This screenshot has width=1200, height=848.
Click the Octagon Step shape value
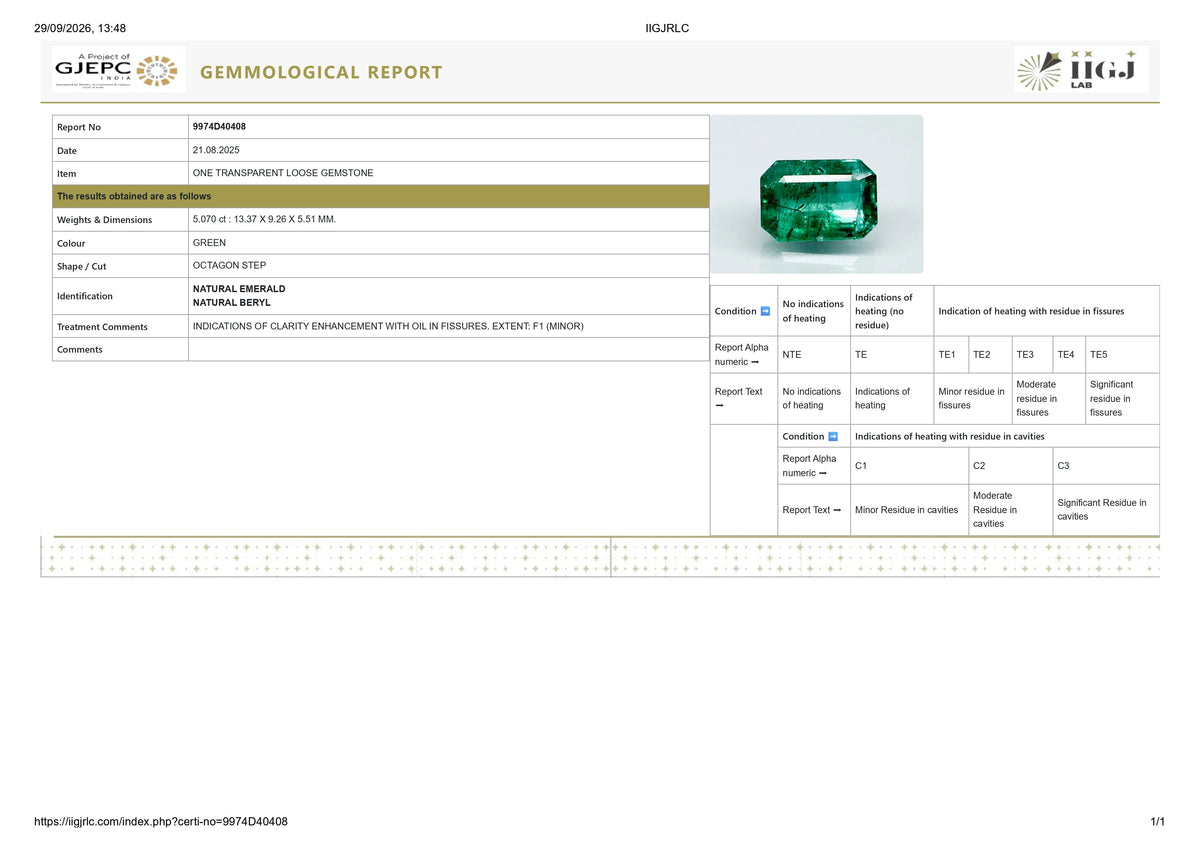click(229, 265)
